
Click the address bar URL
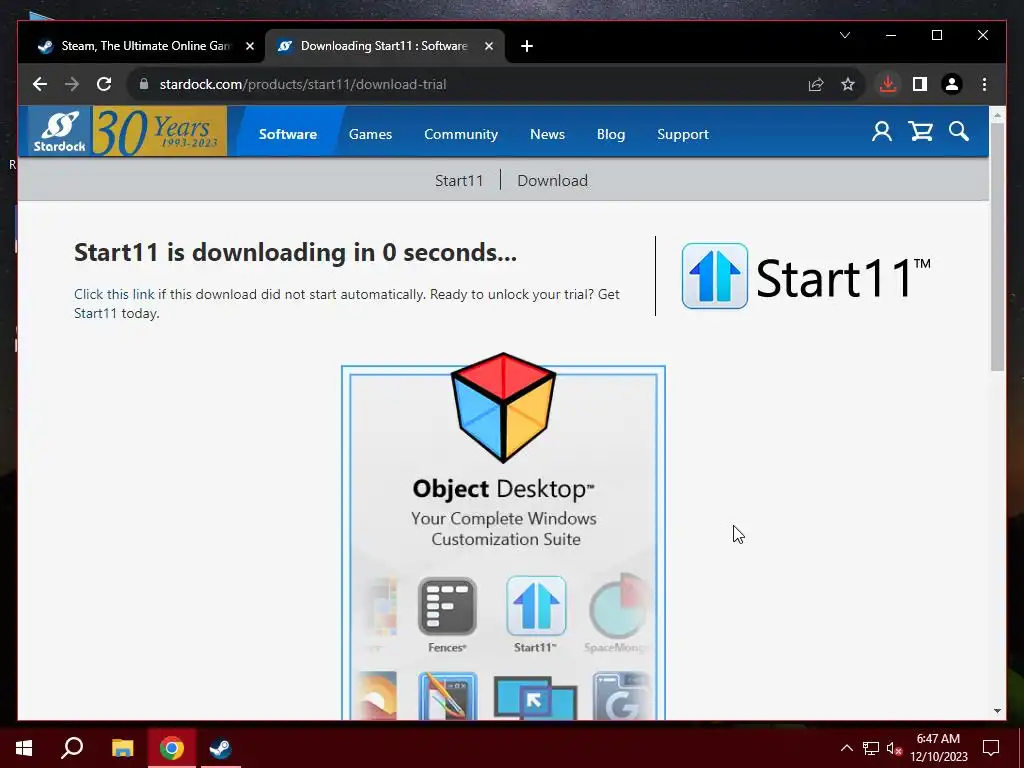(302, 84)
